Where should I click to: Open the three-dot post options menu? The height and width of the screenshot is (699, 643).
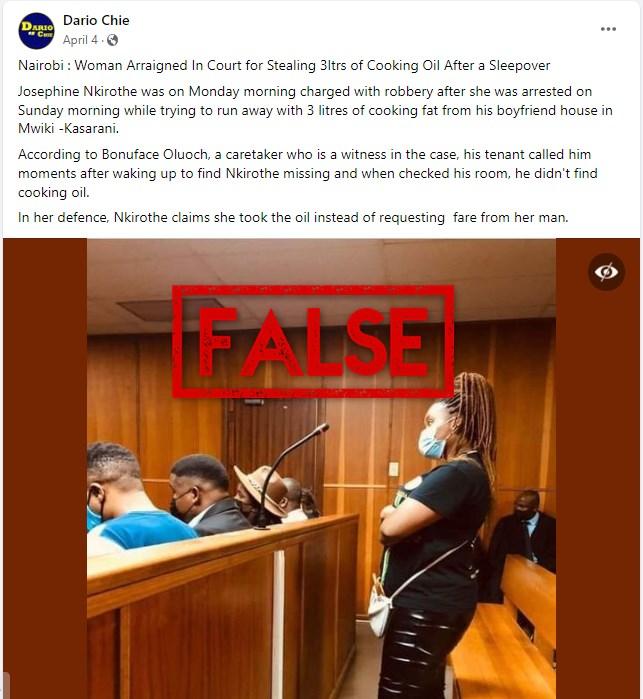(x=608, y=29)
